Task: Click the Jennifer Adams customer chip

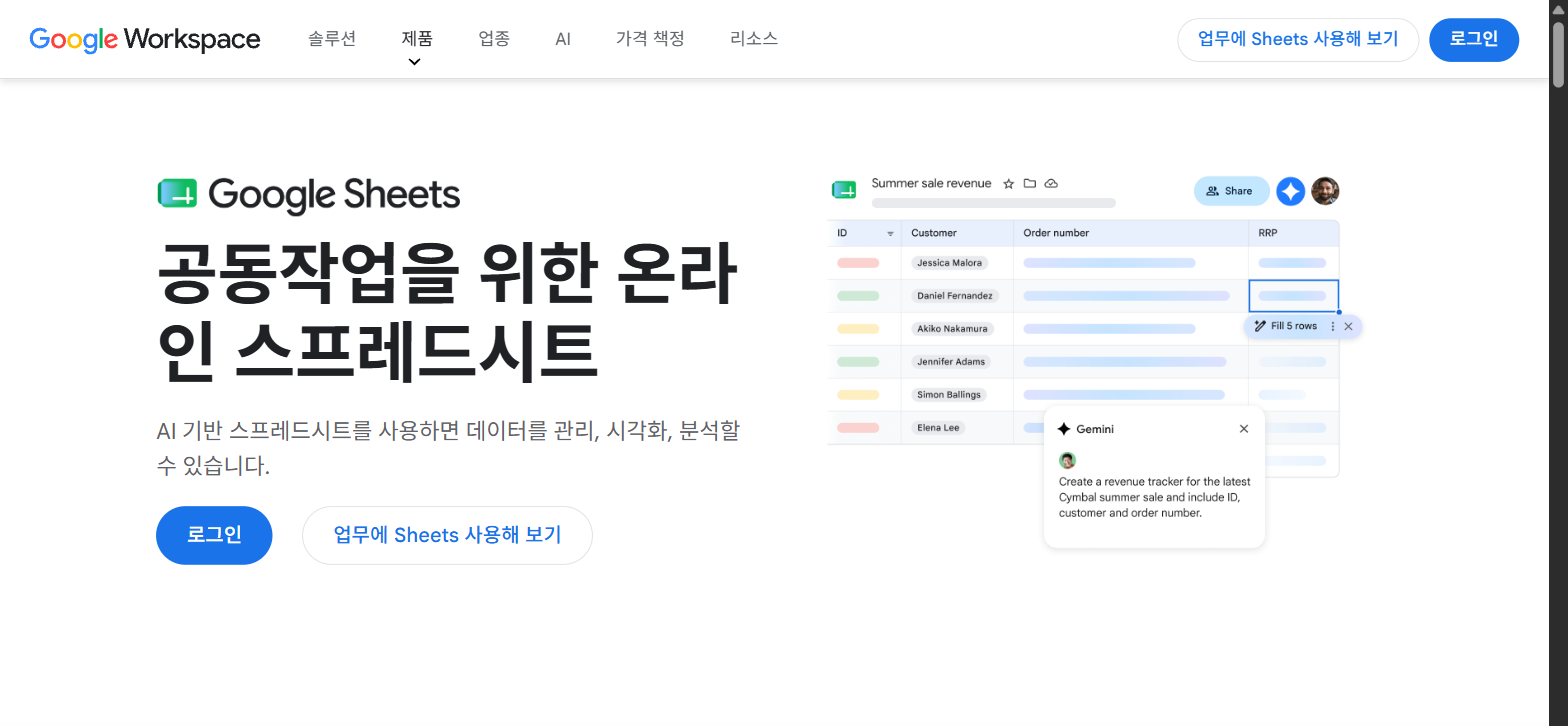Action: point(951,362)
